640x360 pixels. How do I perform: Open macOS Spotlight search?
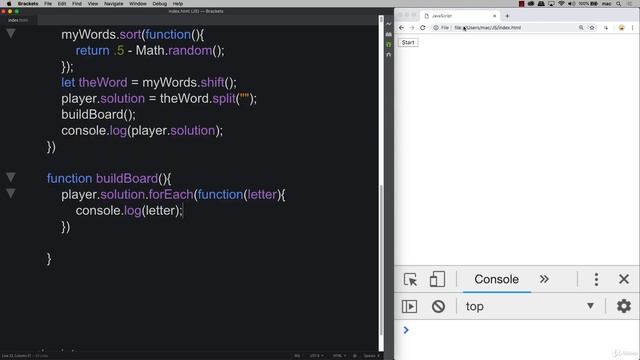(x=619, y=4)
